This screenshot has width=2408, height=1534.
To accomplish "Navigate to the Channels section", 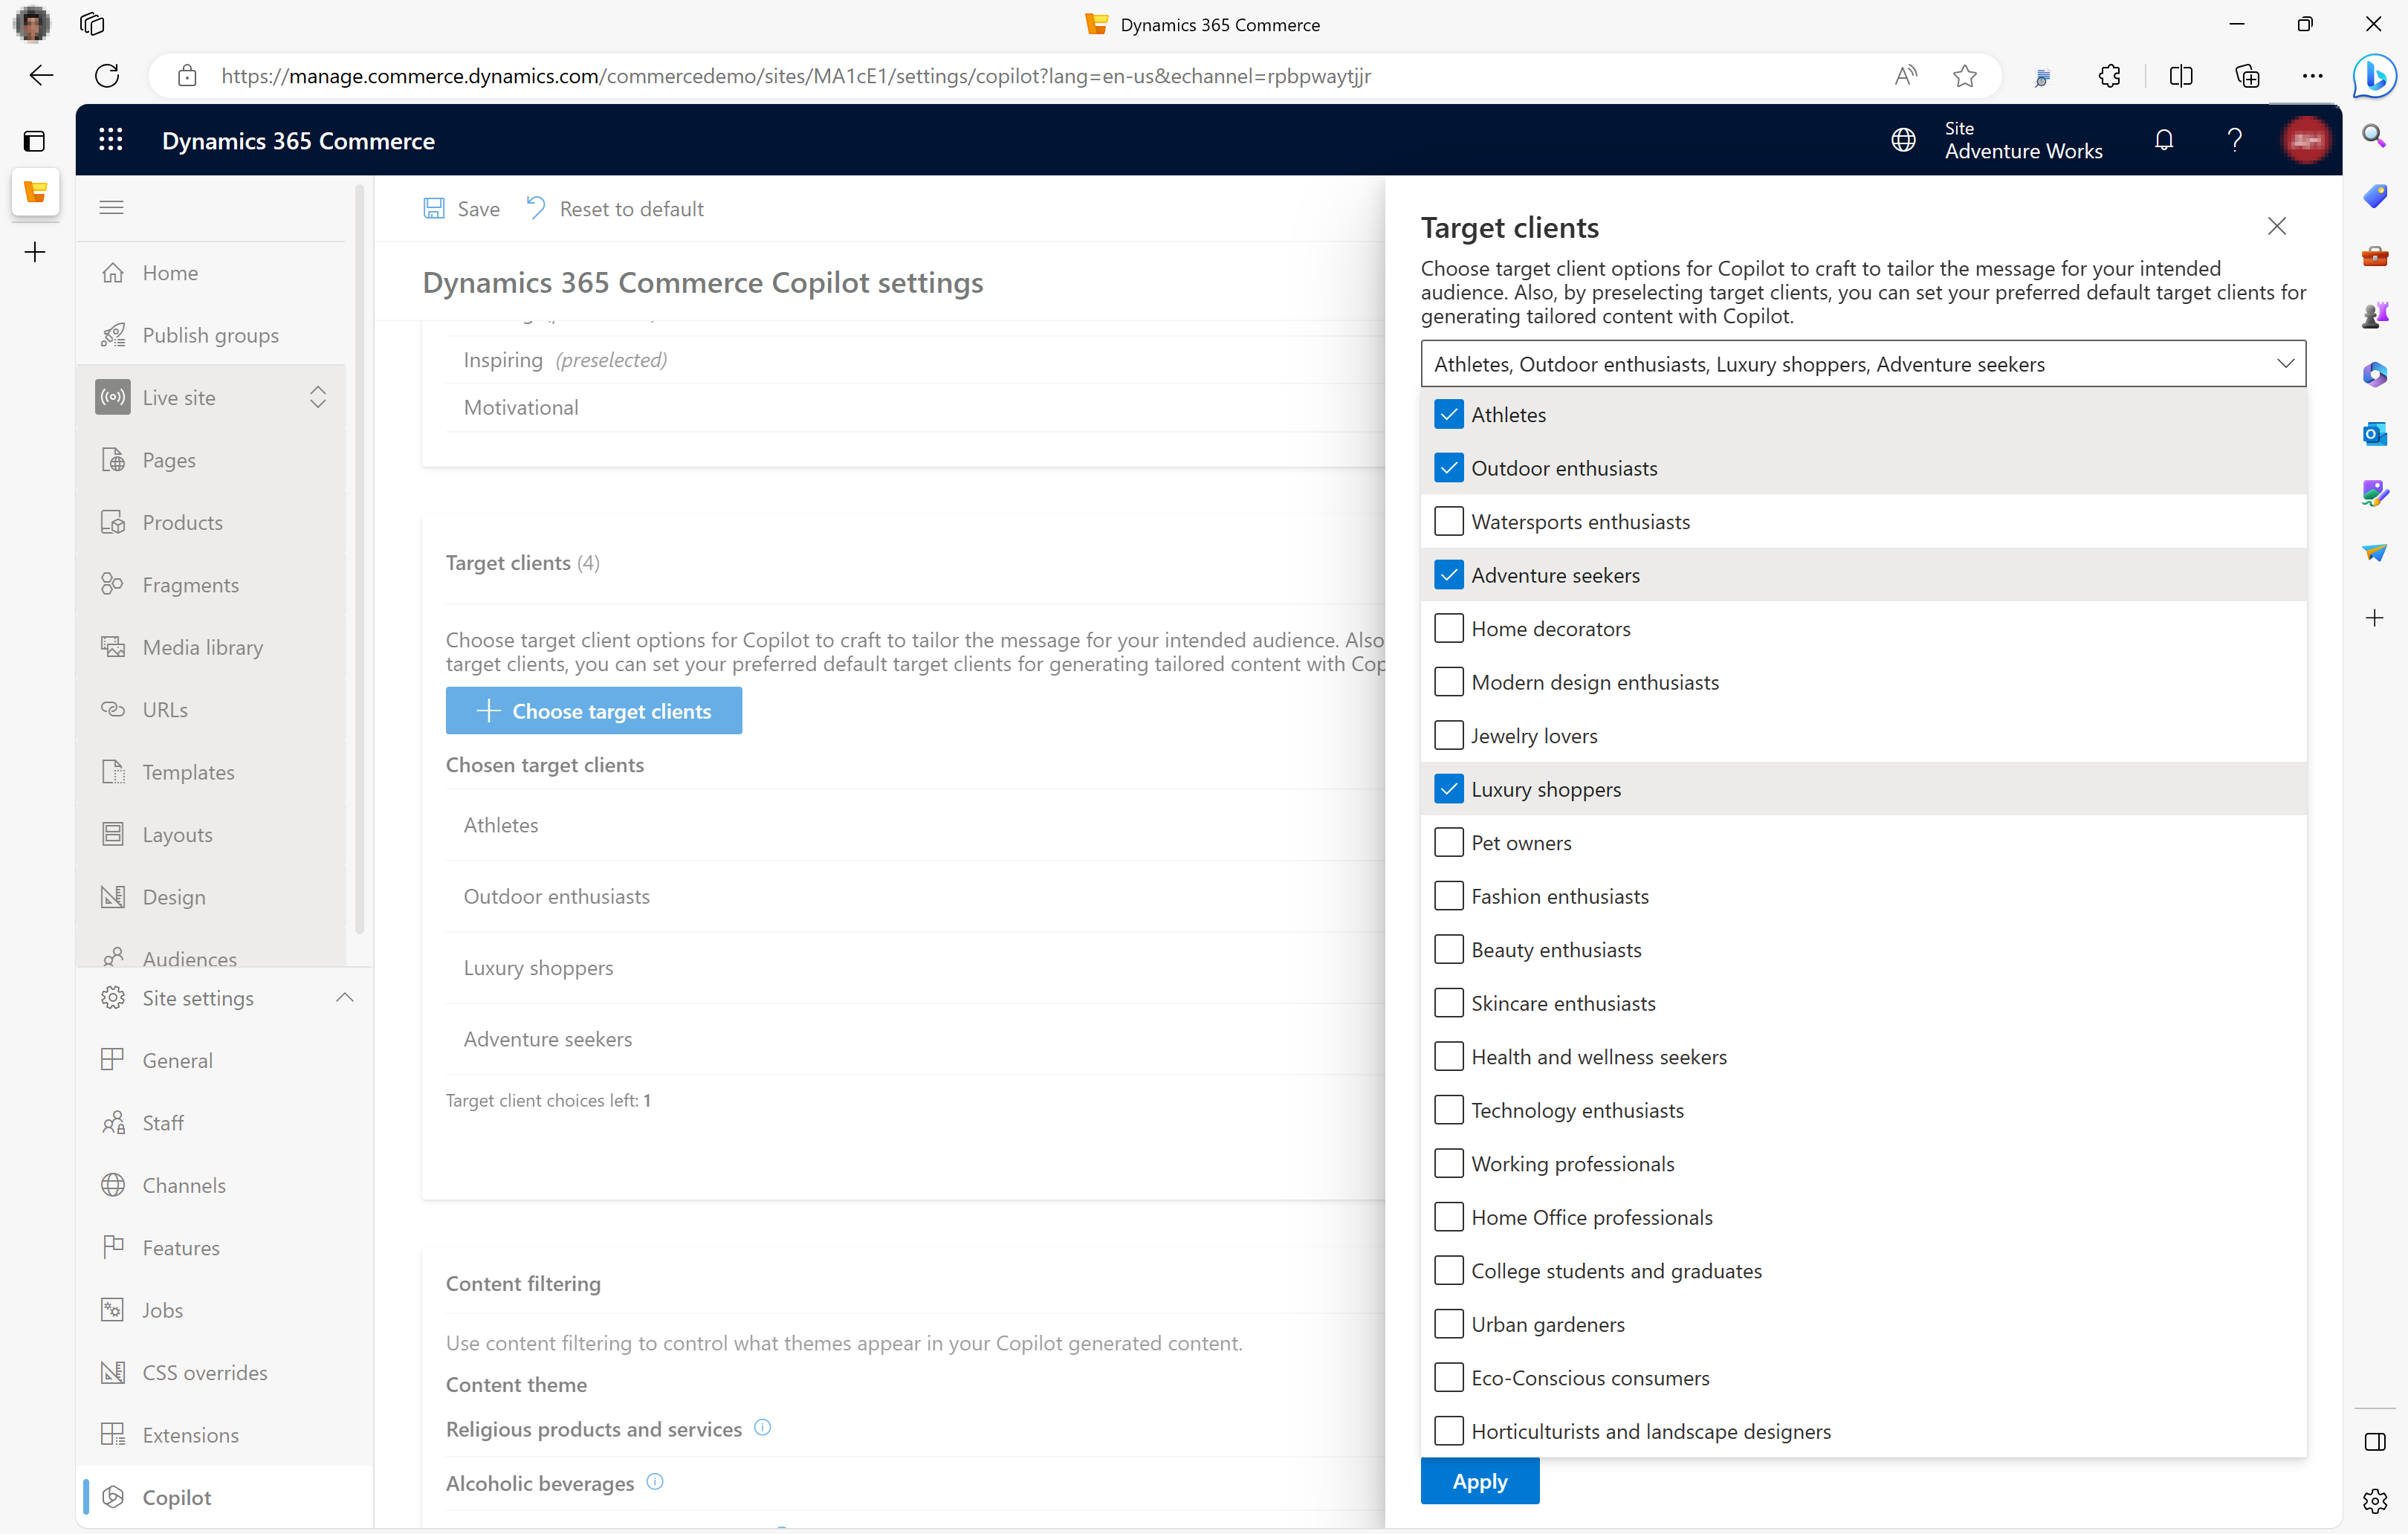I will pyautogui.click(x=184, y=1185).
